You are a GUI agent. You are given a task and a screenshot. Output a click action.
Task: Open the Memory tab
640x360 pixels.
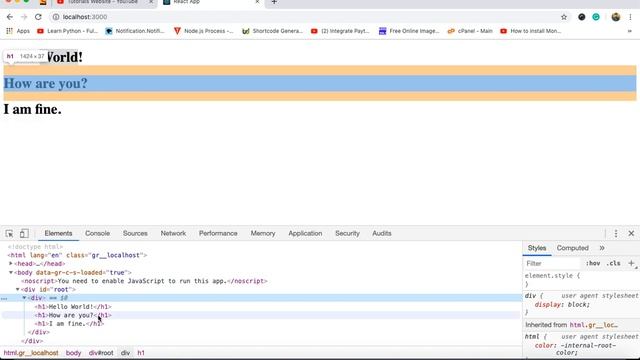pyautogui.click(x=263, y=233)
